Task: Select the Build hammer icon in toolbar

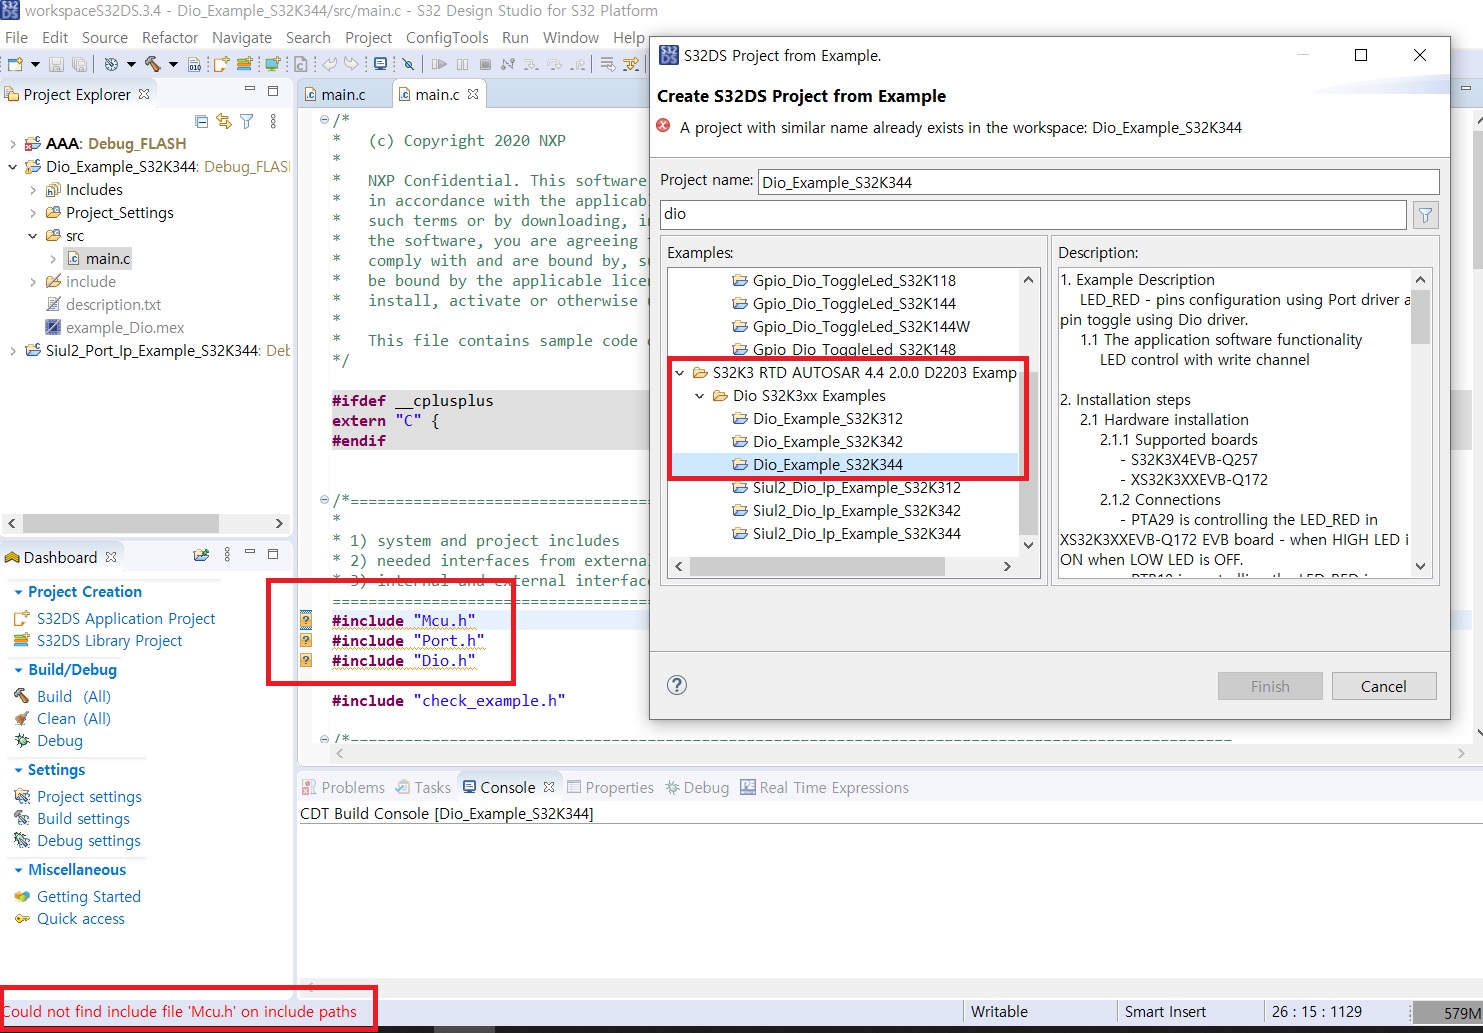Action: click(154, 63)
